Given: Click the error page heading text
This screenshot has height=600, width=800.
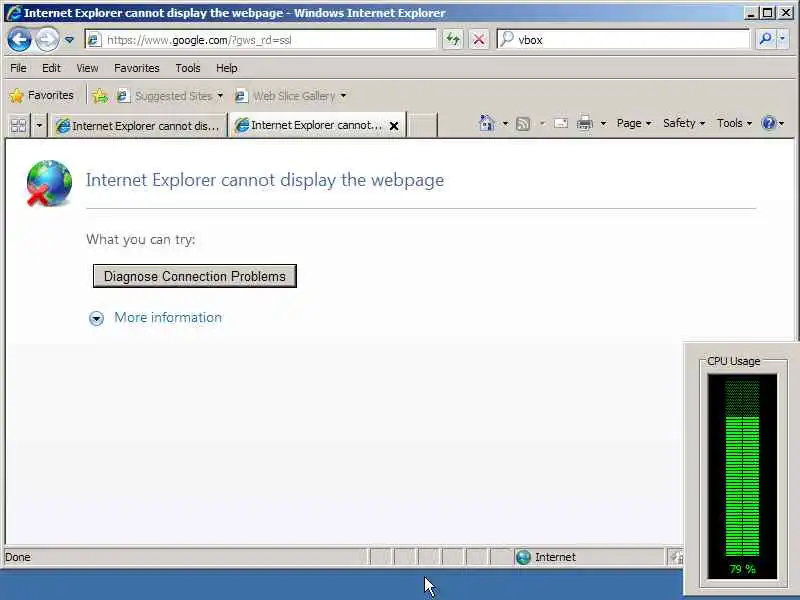Looking at the screenshot, I should coord(265,180).
